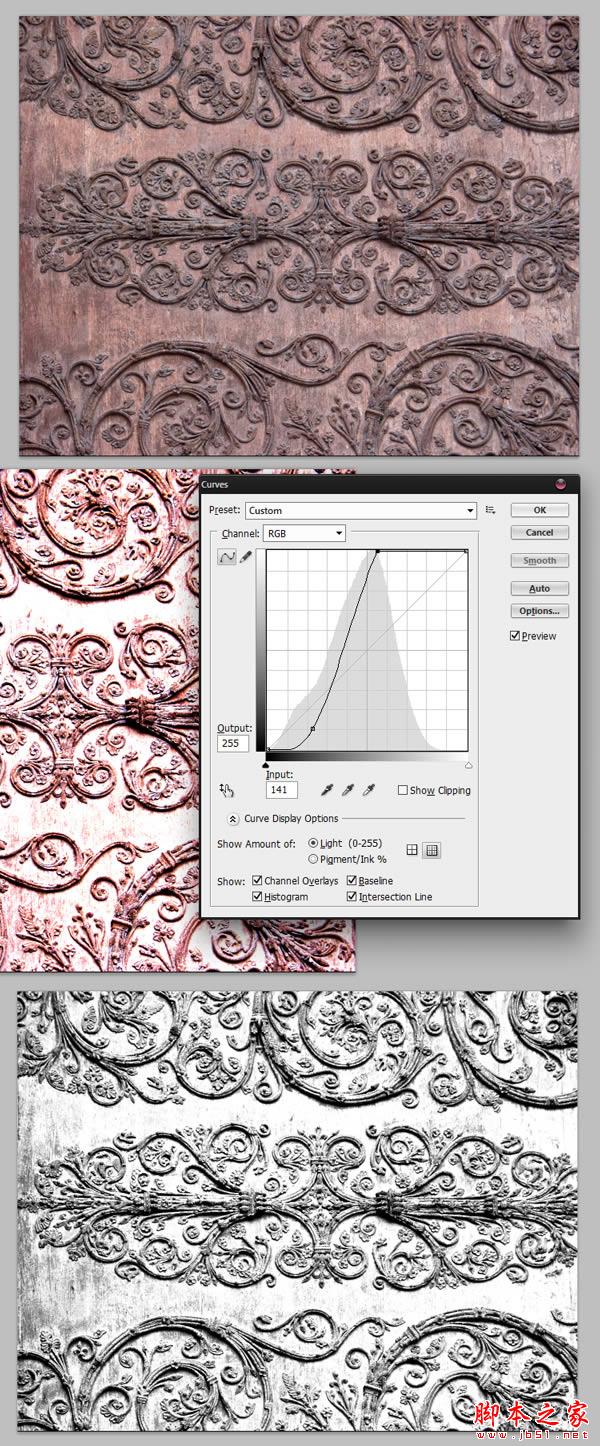Viewport: 600px width, 1446px height.
Task: Click the Curves dialog title bar
Action: pyautogui.click(x=389, y=484)
